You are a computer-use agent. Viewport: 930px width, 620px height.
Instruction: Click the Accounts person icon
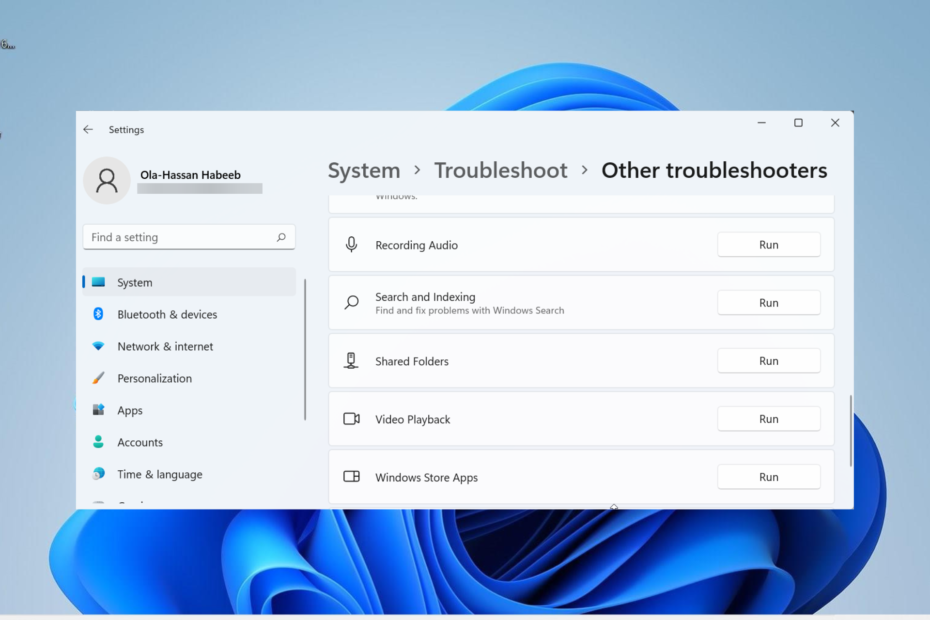tap(98, 441)
